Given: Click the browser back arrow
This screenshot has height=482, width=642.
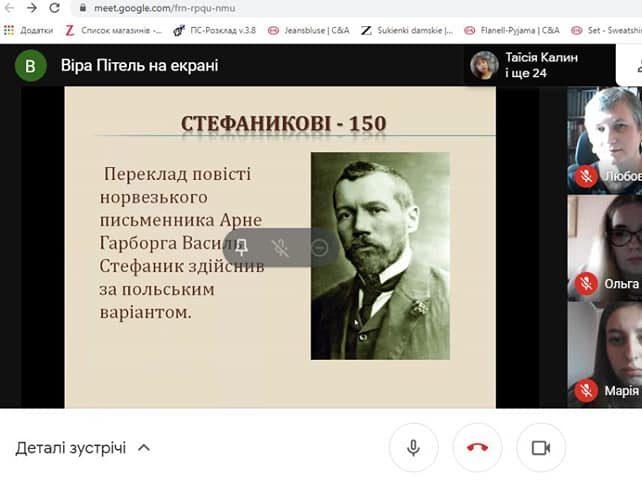Looking at the screenshot, I should pyautogui.click(x=9, y=8).
